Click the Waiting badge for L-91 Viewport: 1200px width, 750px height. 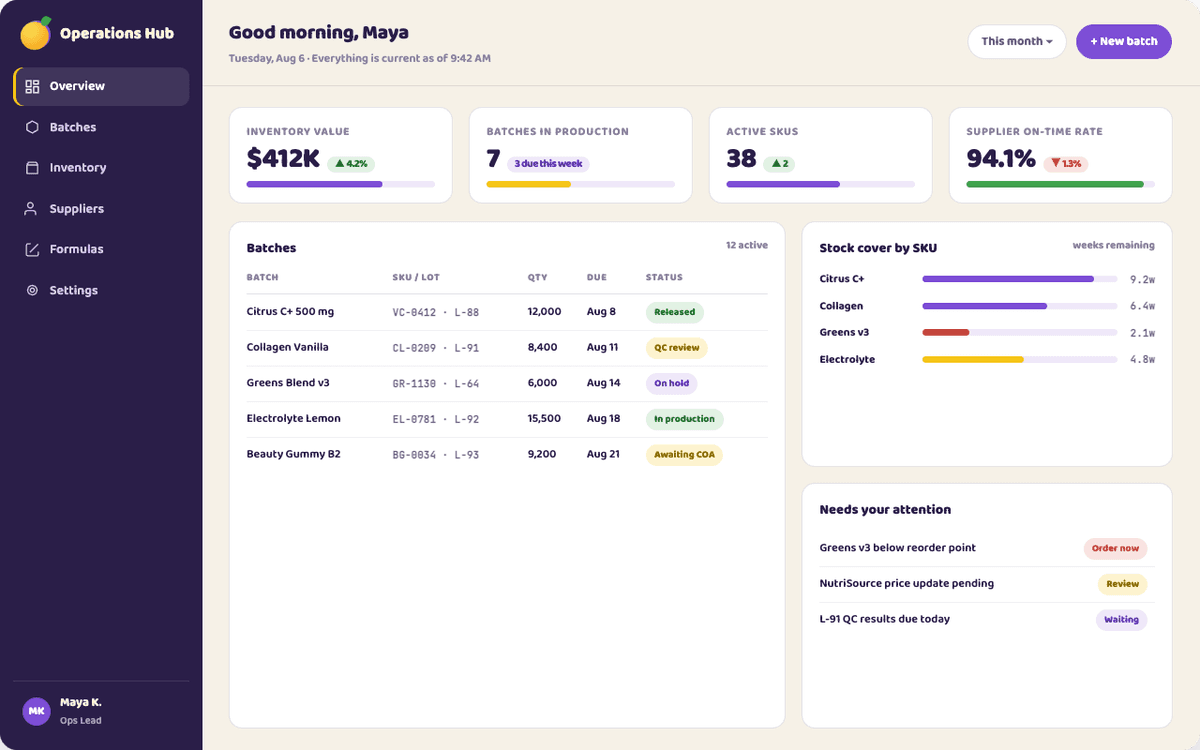(x=1121, y=620)
